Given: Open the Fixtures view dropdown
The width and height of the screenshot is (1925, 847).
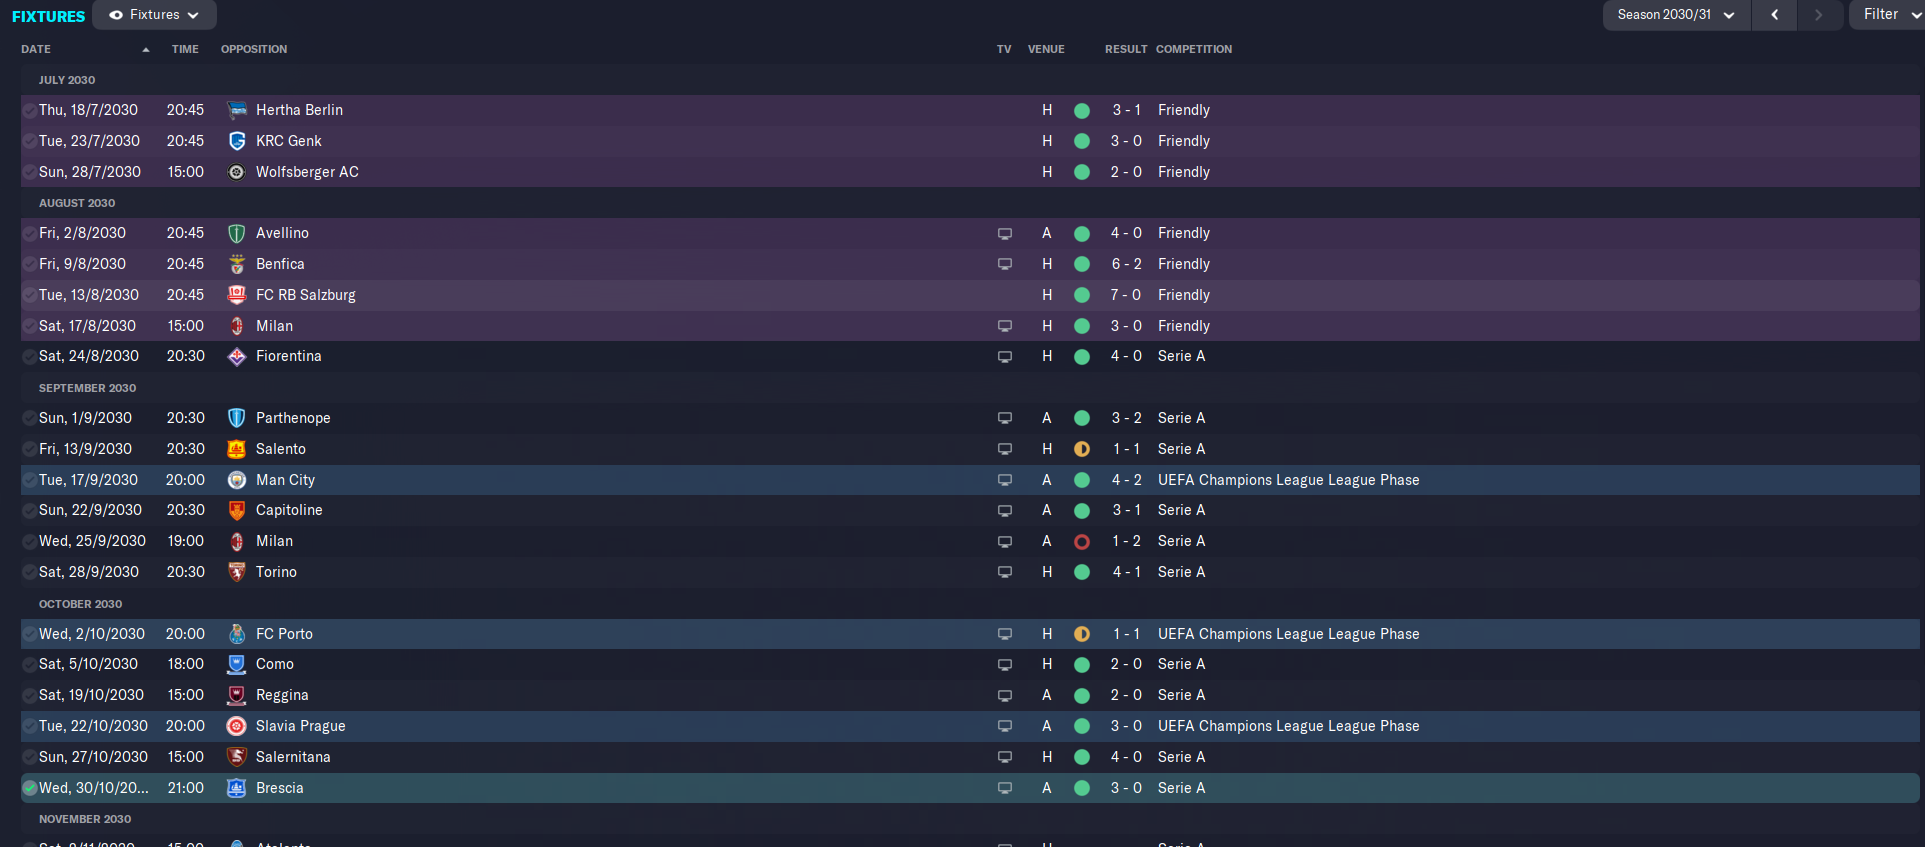Looking at the screenshot, I should pyautogui.click(x=155, y=15).
